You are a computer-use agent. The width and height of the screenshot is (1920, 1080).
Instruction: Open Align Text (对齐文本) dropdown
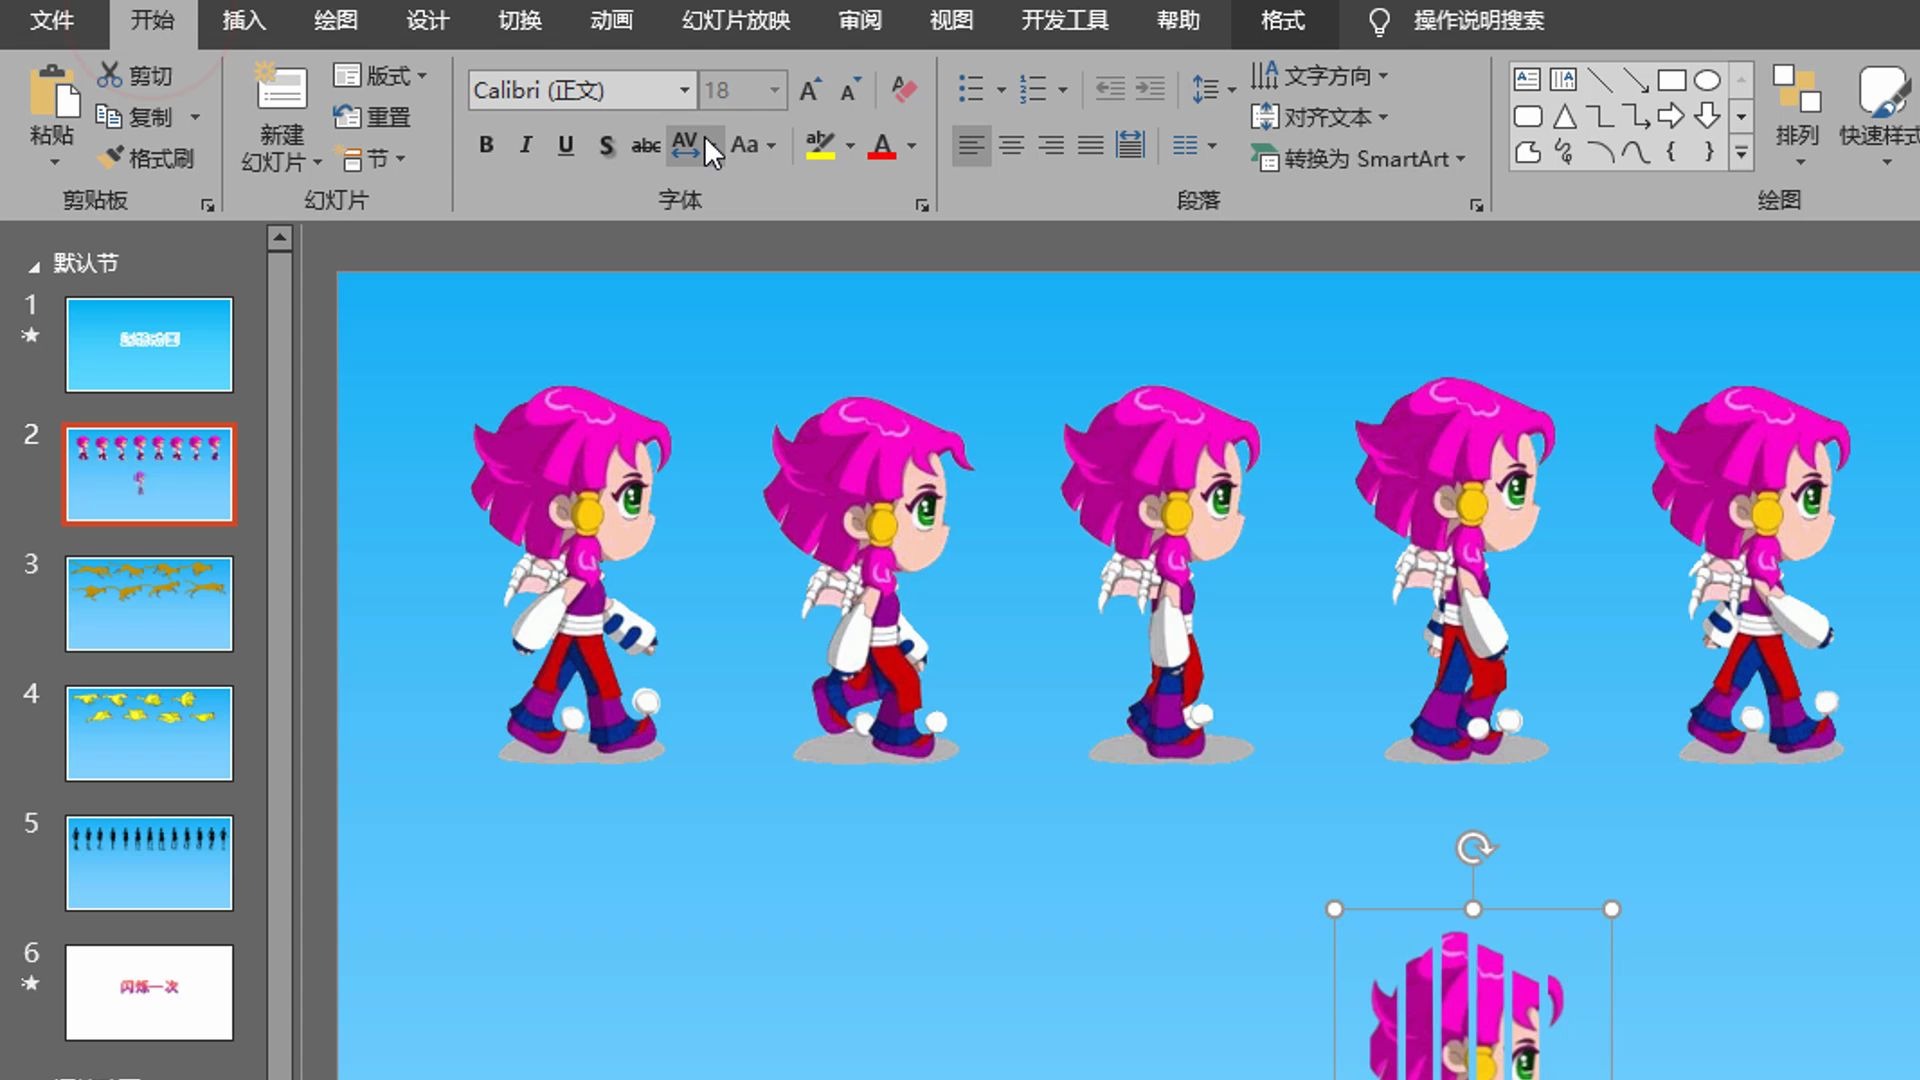[1319, 117]
